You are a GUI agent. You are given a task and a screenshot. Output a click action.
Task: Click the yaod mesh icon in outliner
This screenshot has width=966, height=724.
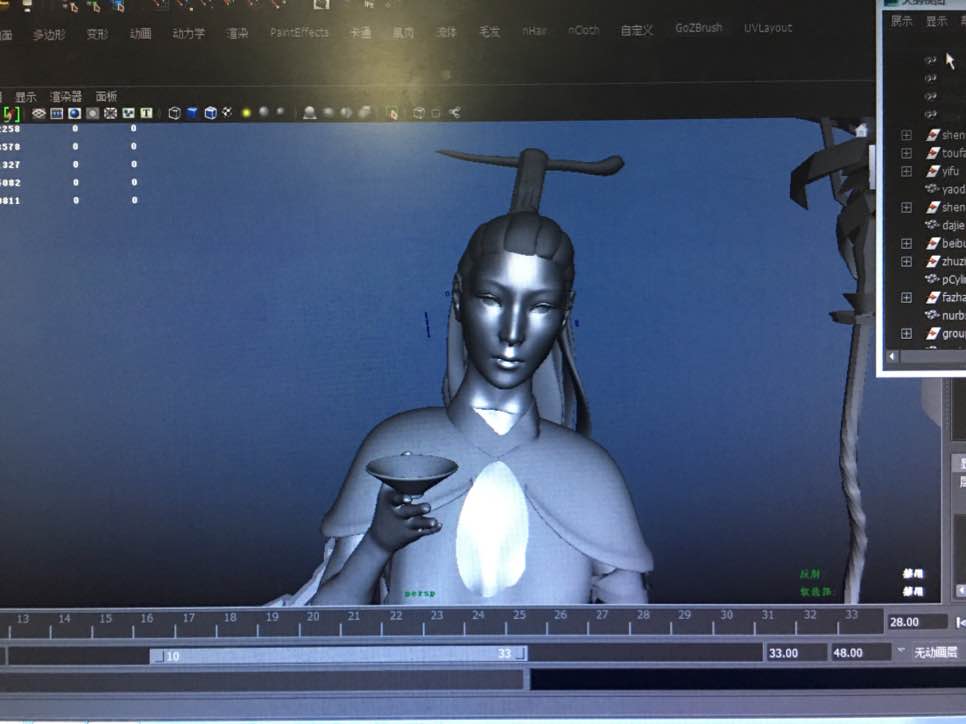point(932,189)
